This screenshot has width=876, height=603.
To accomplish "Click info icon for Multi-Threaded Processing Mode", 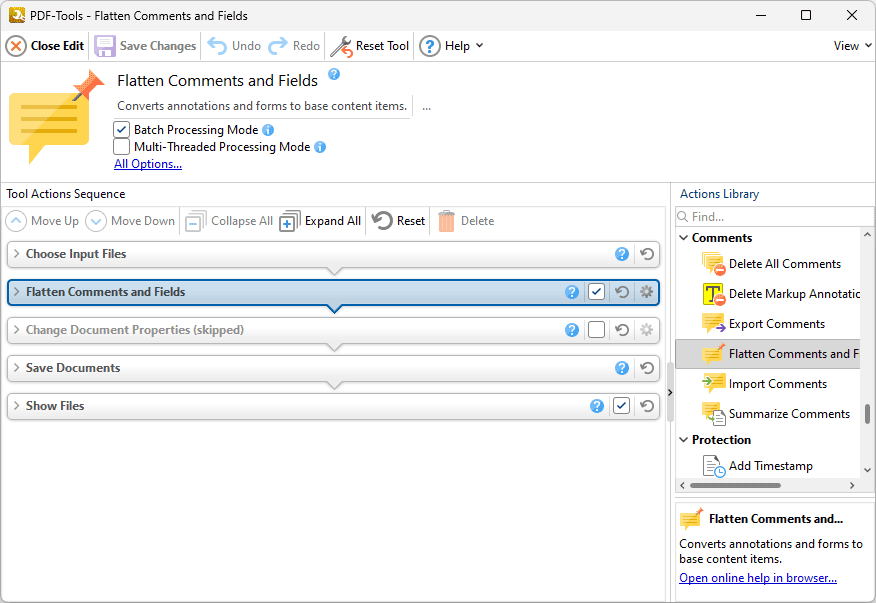I will [x=320, y=147].
